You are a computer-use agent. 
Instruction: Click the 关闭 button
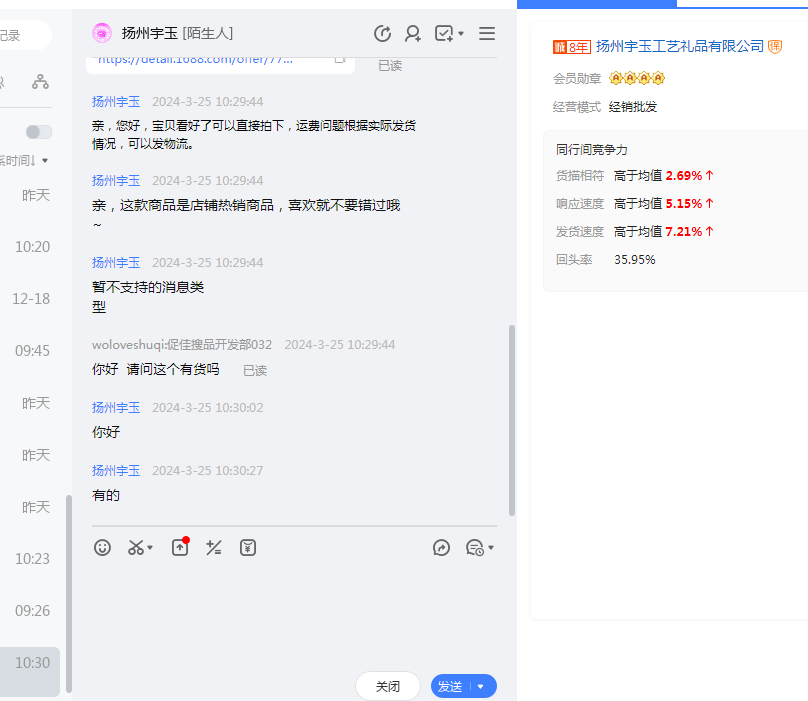coord(387,686)
